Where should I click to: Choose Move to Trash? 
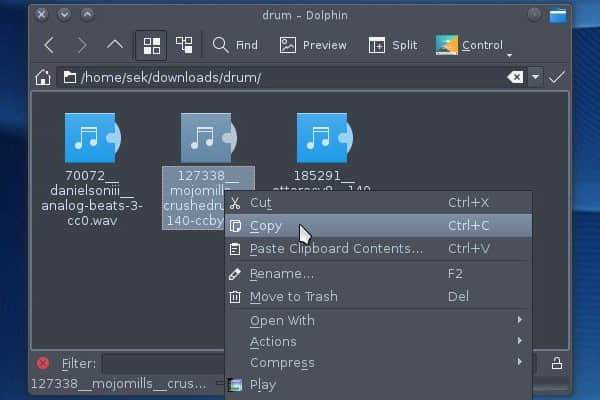coord(378,297)
